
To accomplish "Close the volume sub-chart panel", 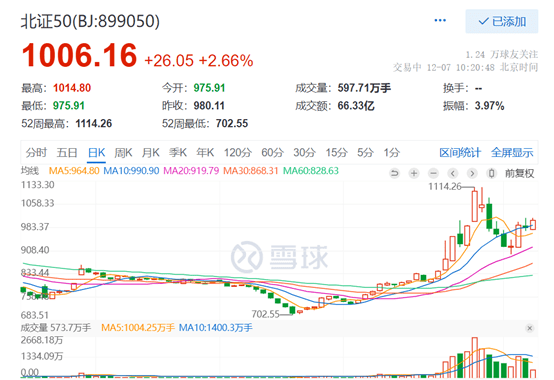I will point(529,328).
